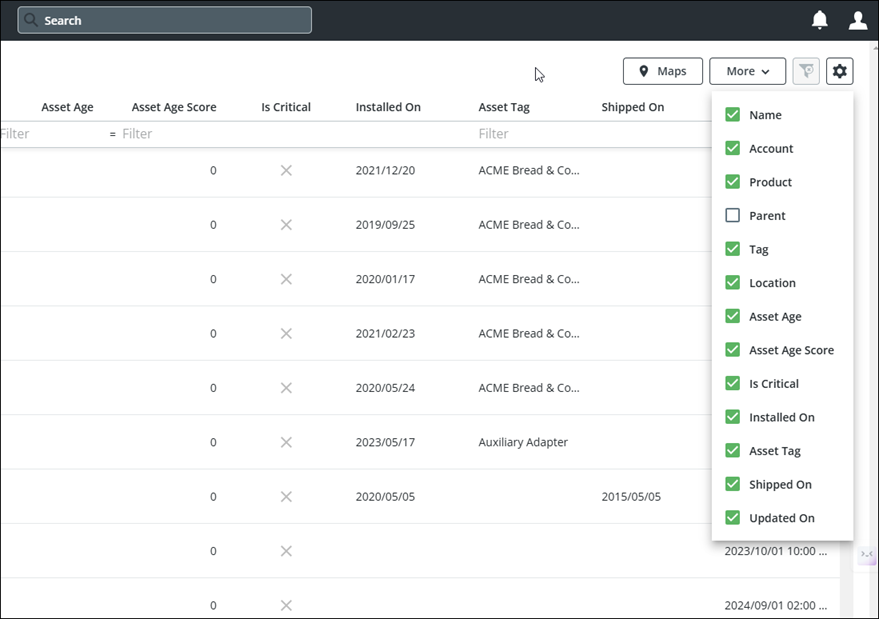Toggle the Is Critical column checkbox

click(x=732, y=384)
